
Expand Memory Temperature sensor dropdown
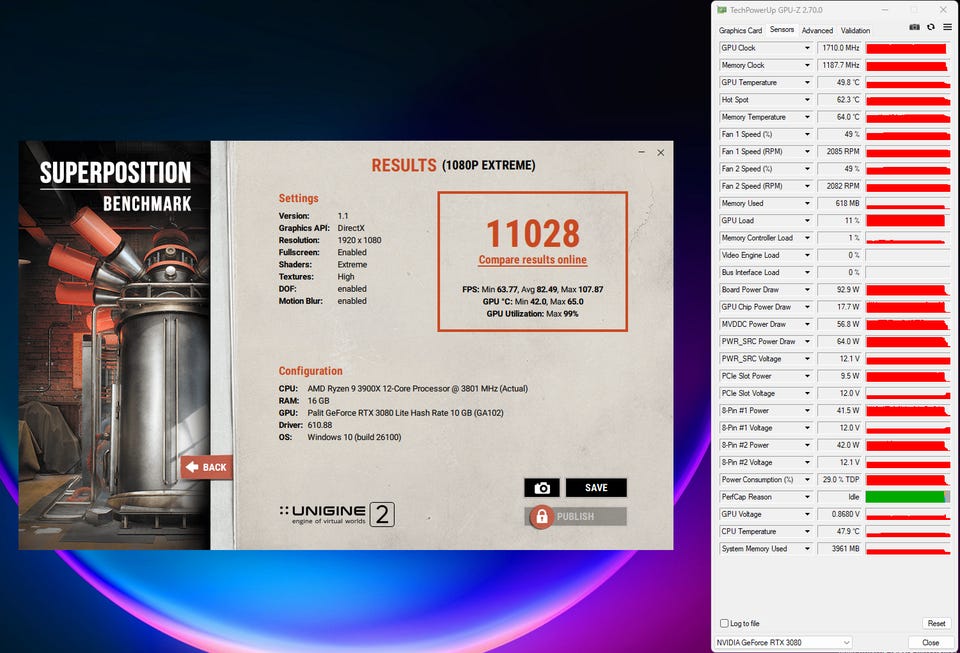pos(807,117)
